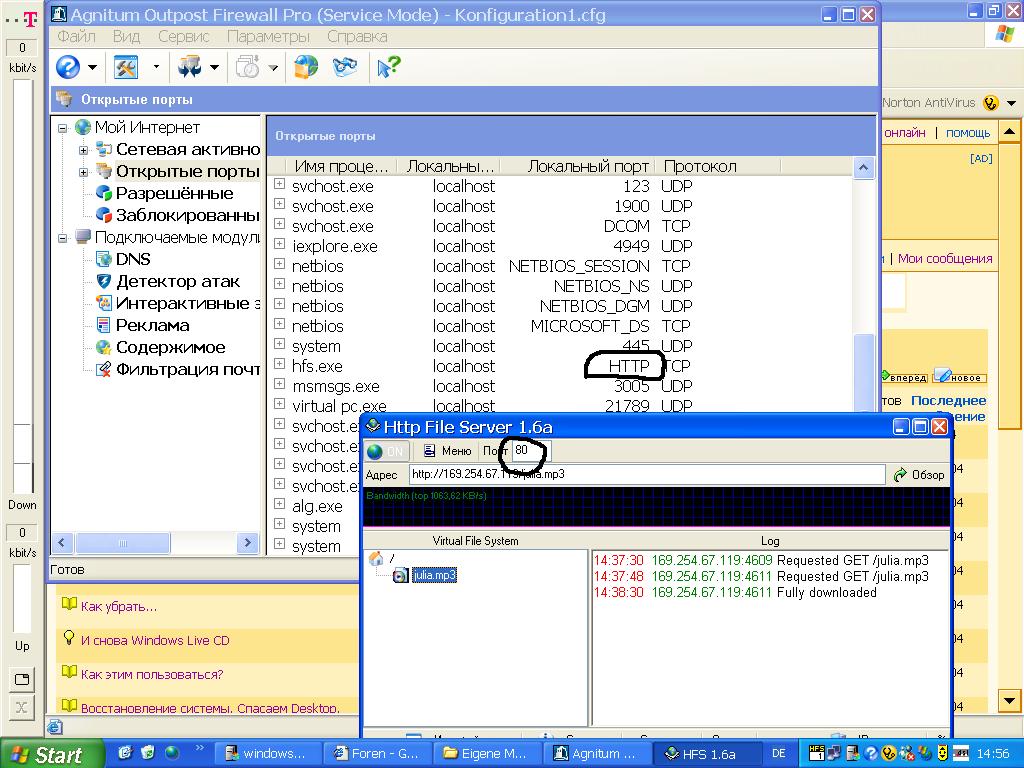The height and width of the screenshot is (768, 1024).
Task: Select Разрешённые in the tree
Action: pos(174,193)
